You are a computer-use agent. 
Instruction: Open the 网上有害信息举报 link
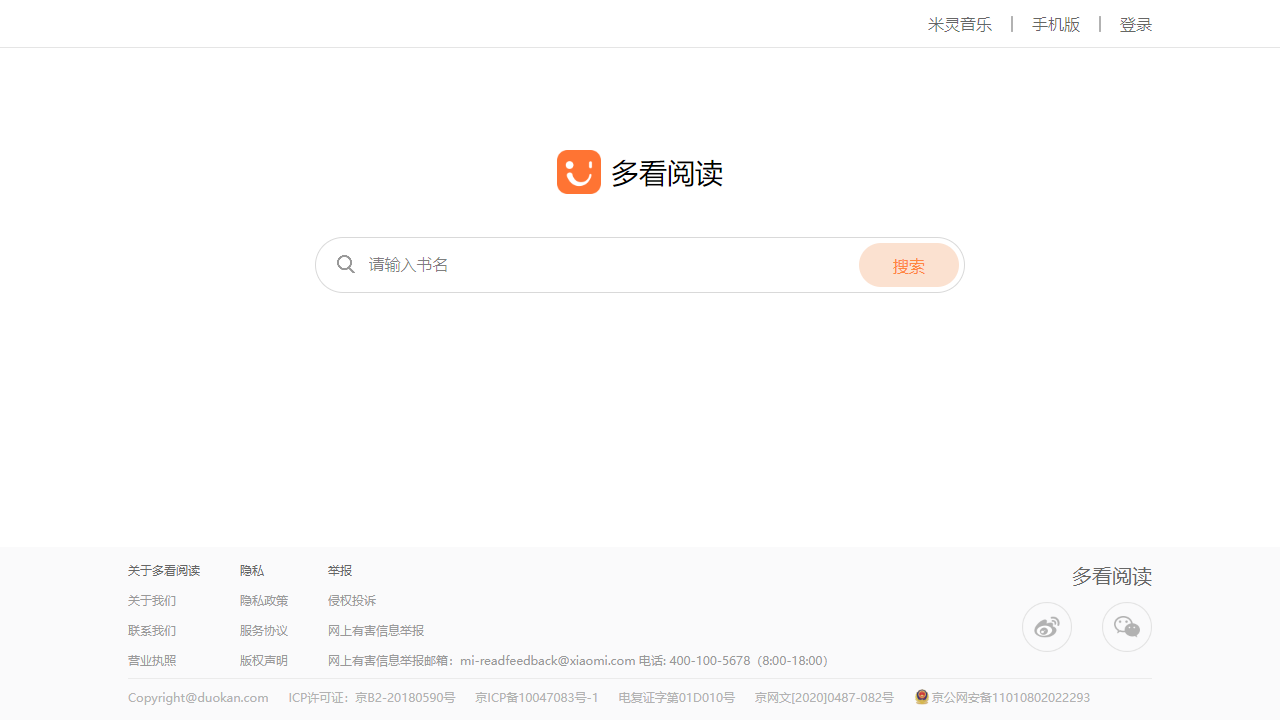pos(376,631)
